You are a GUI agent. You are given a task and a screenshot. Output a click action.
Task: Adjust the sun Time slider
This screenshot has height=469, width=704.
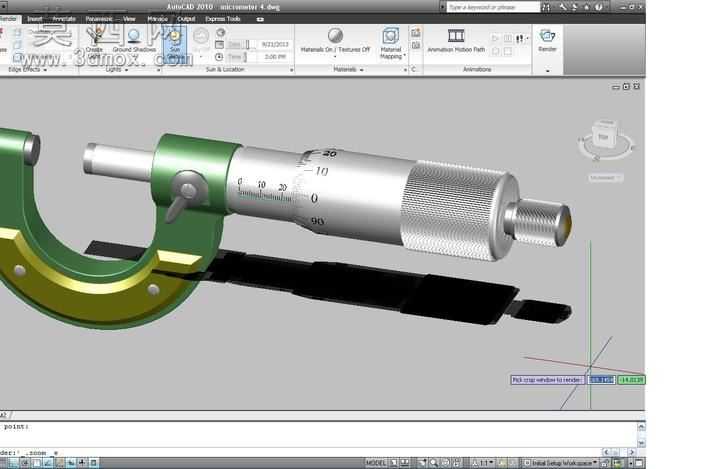[x=243, y=57]
